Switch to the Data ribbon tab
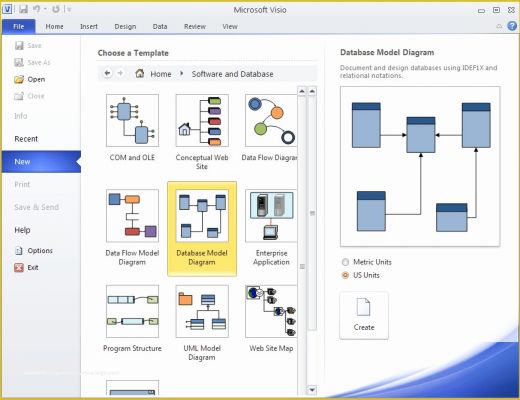The image size is (520, 400). coord(160,26)
